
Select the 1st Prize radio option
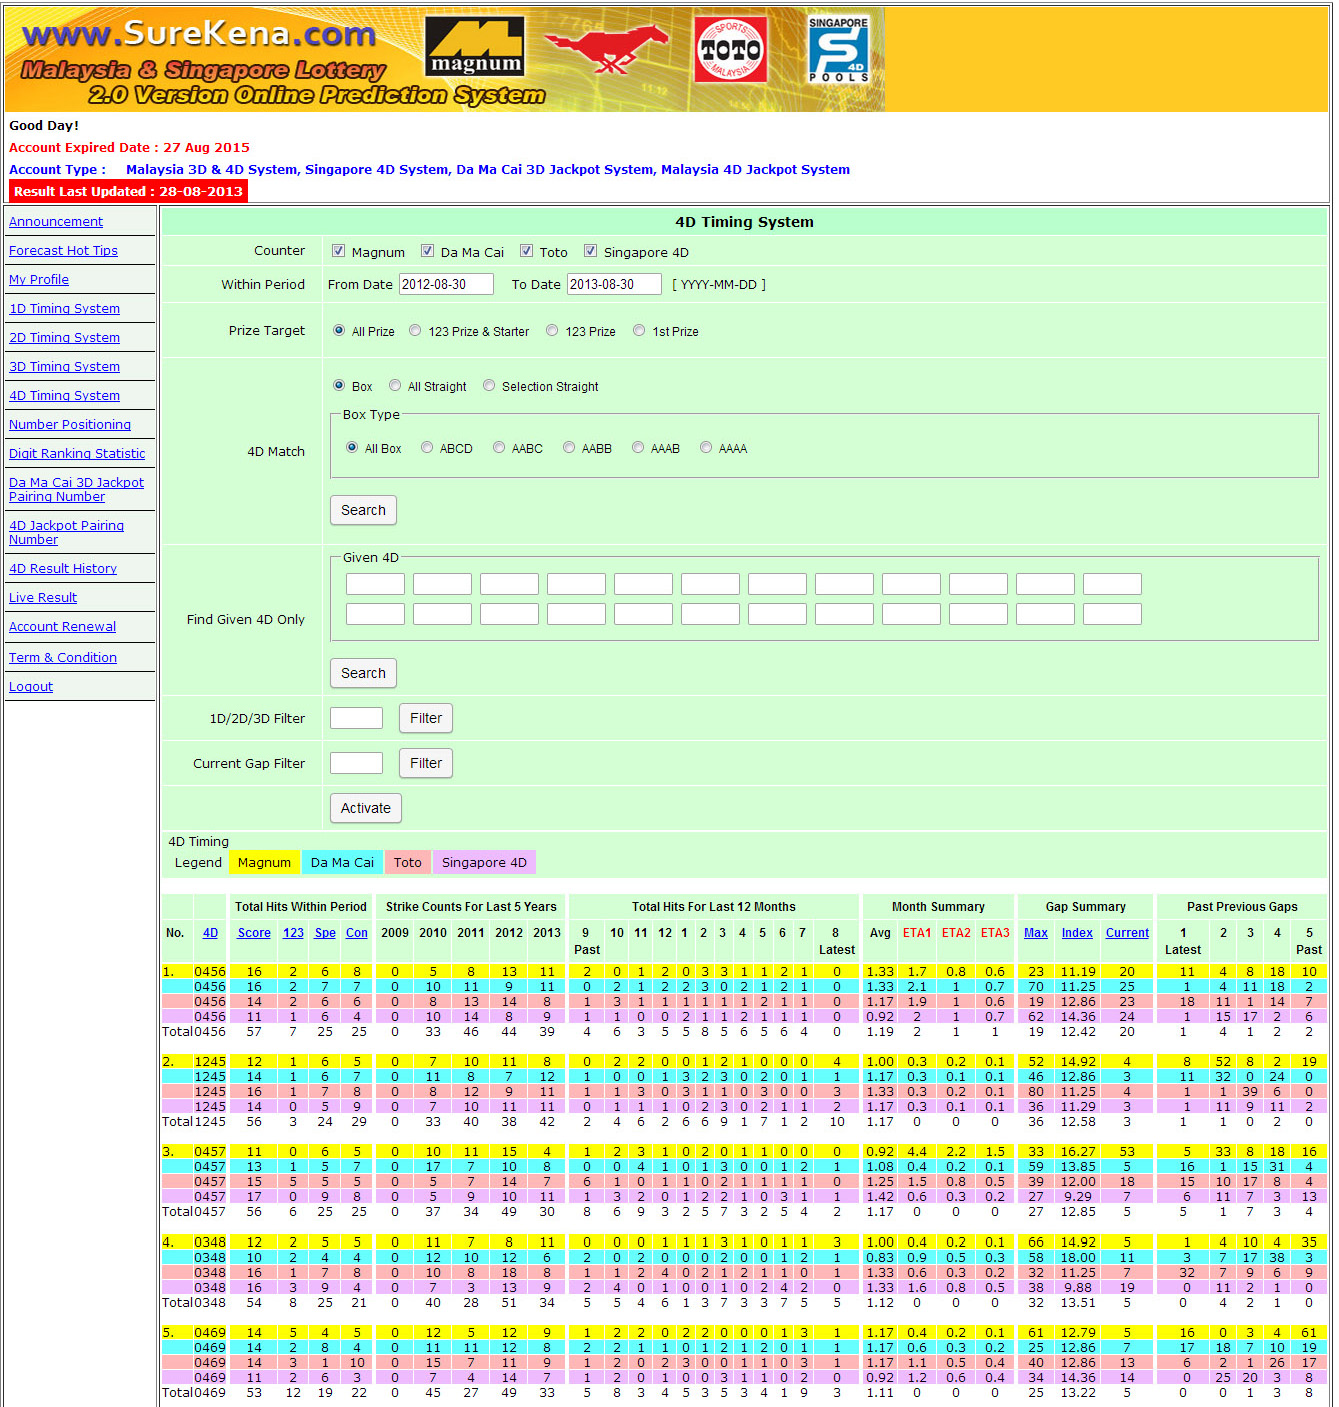tap(639, 331)
